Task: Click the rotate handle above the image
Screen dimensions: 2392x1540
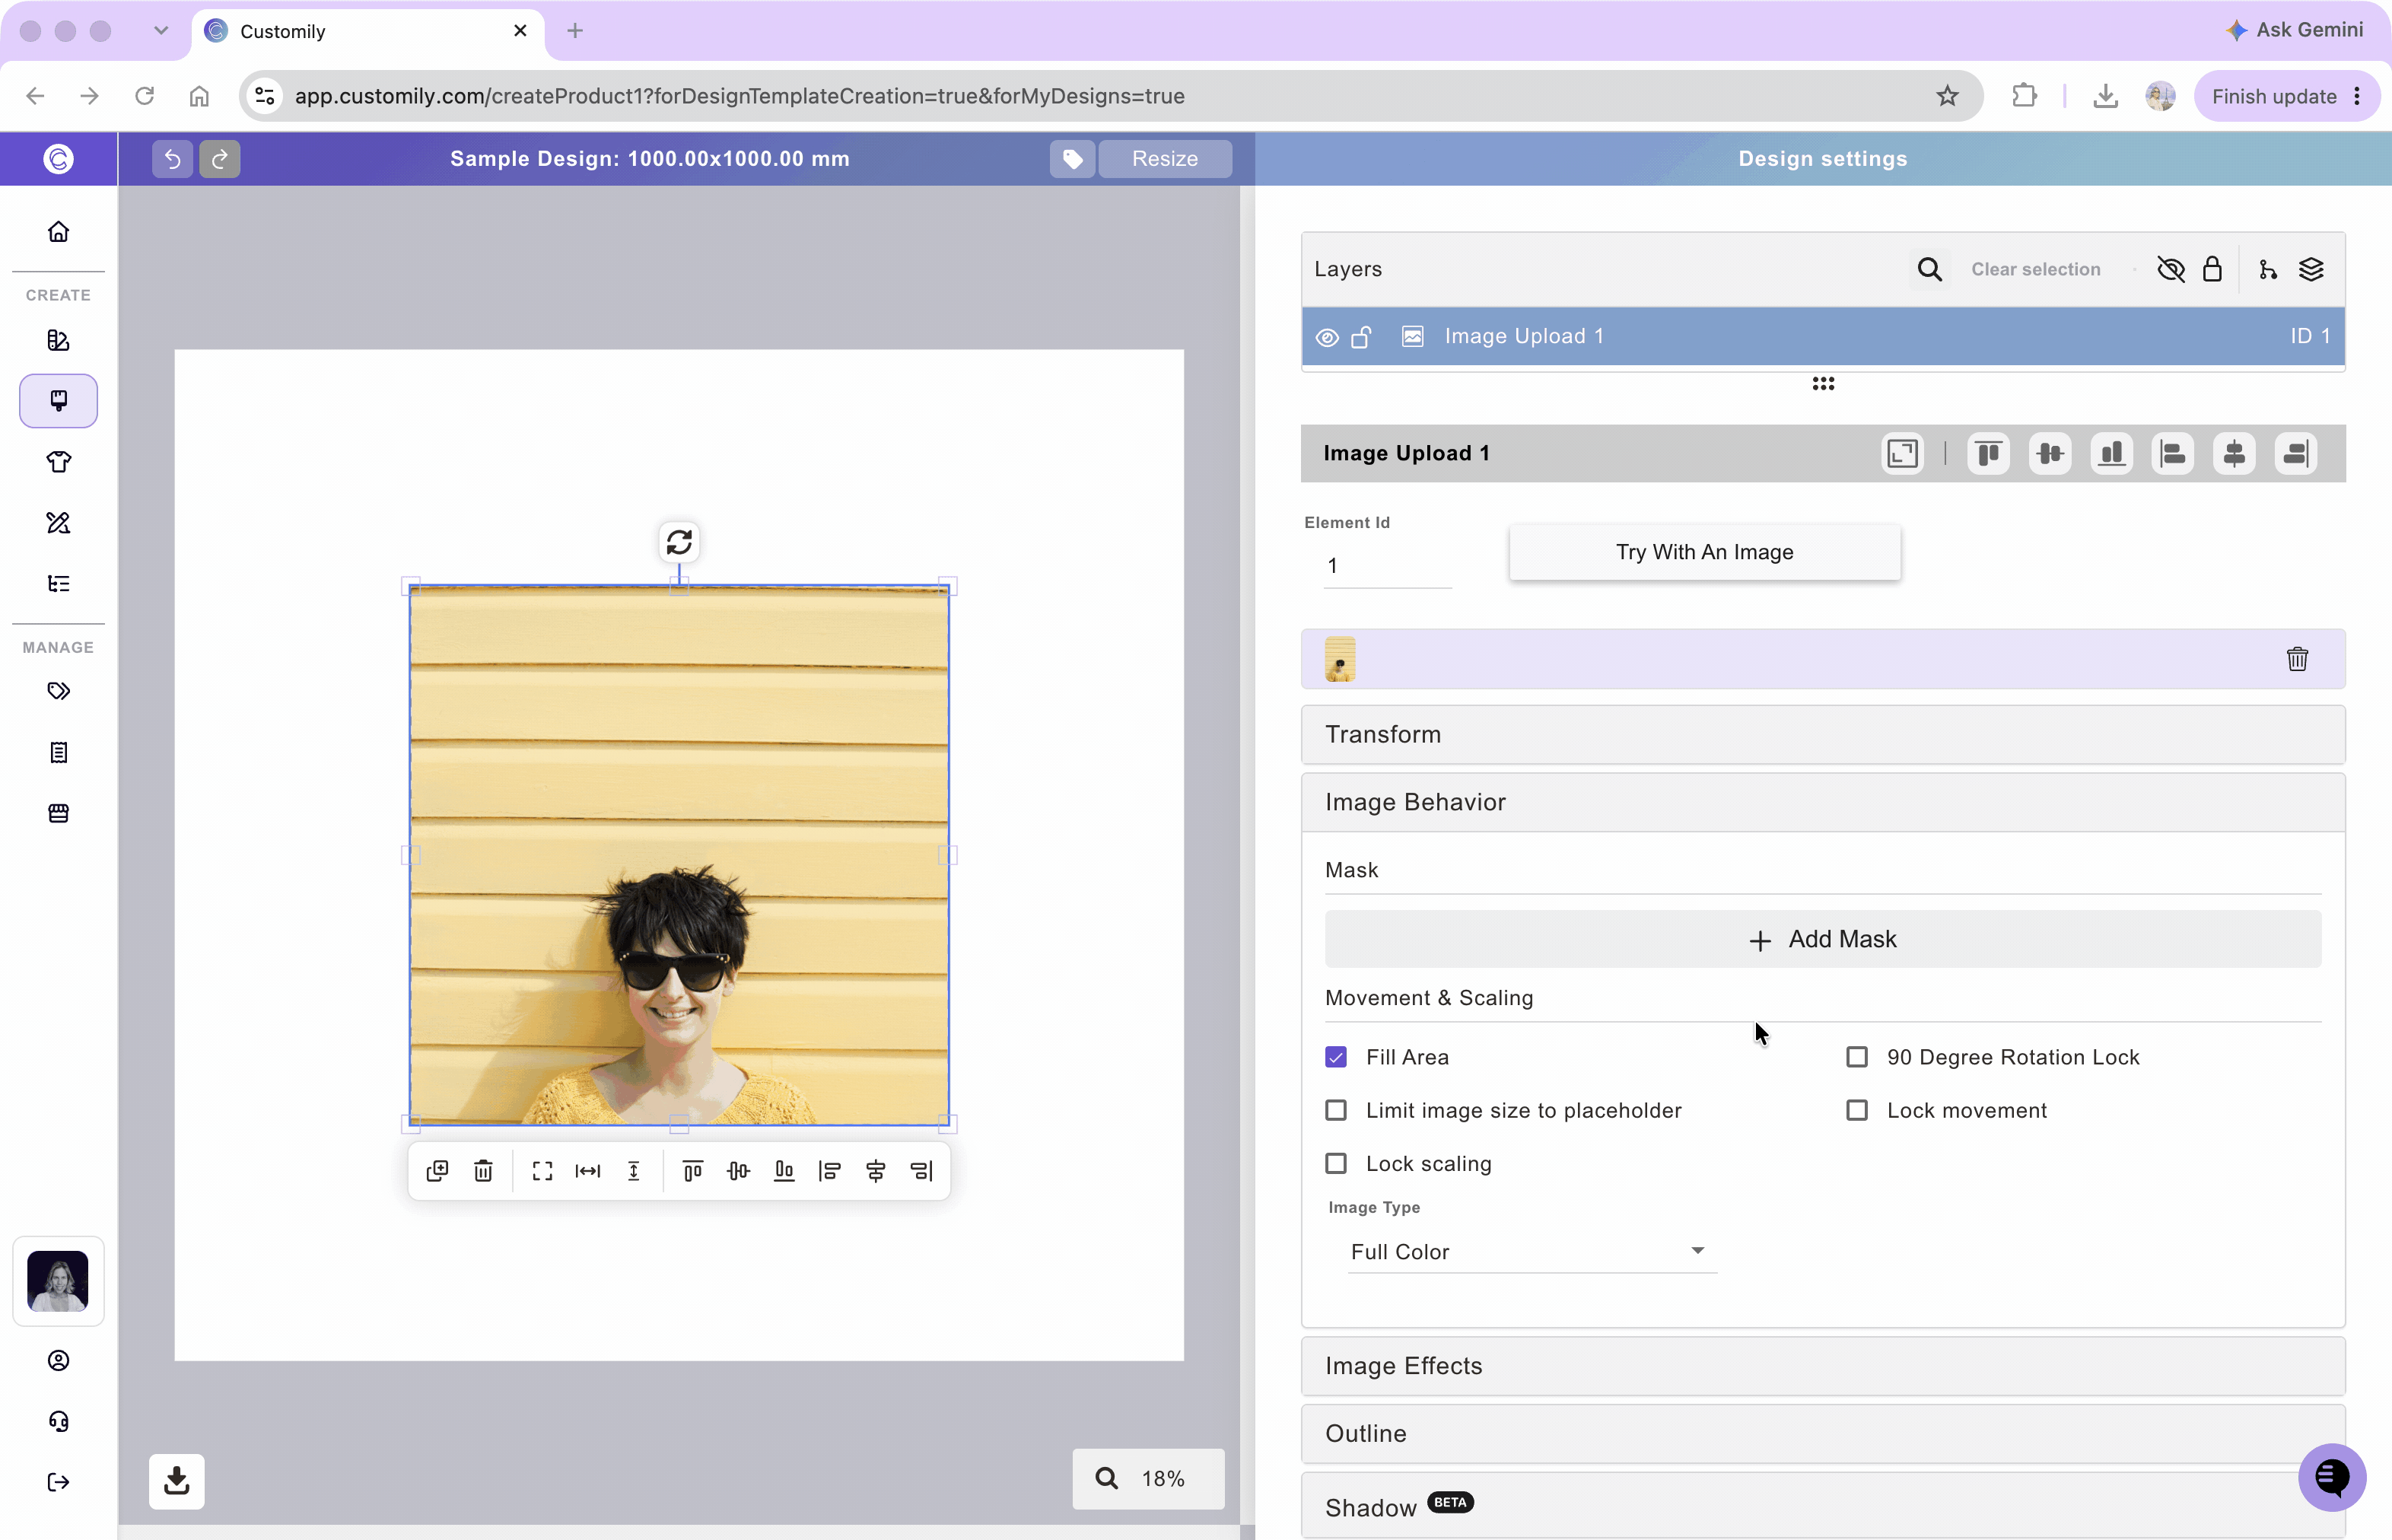Action: click(x=679, y=542)
